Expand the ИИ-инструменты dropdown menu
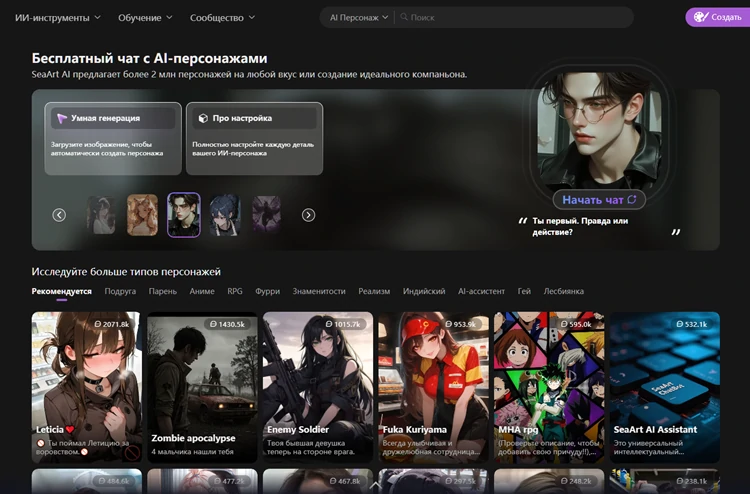This screenshot has width=750, height=494. (57, 18)
